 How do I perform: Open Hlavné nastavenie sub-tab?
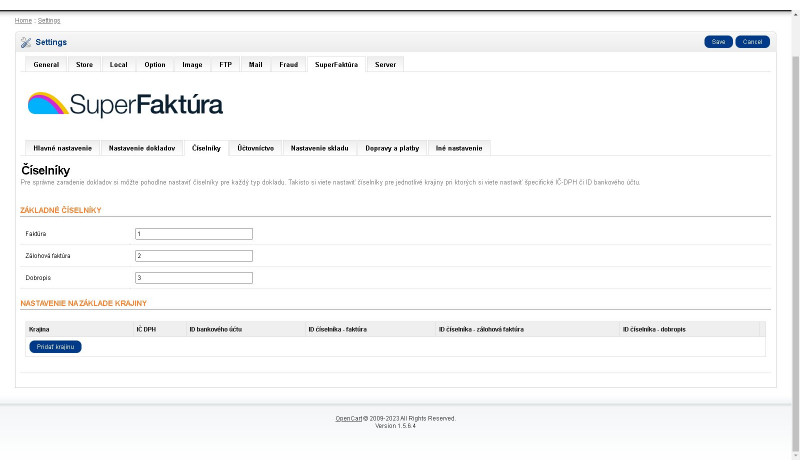(x=62, y=149)
